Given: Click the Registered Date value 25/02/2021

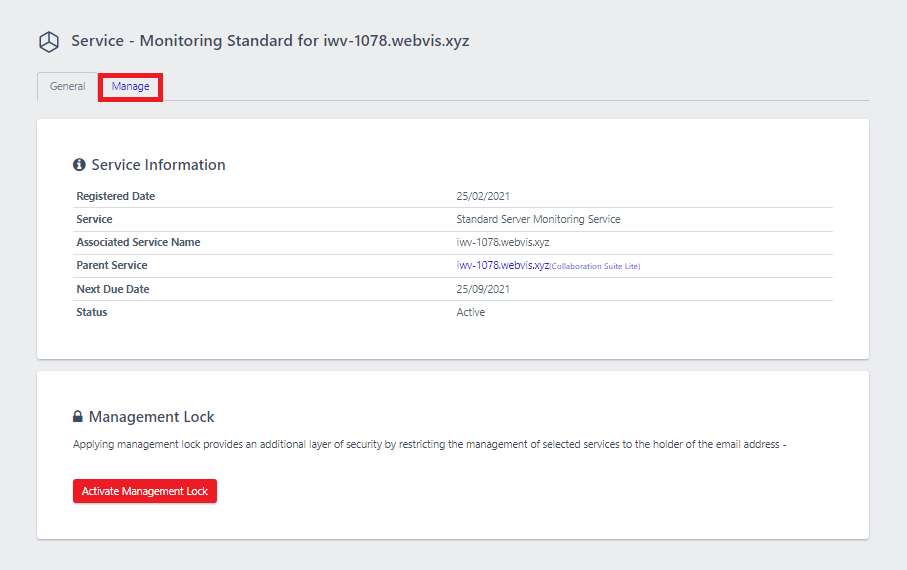Looking at the screenshot, I should tap(482, 196).
